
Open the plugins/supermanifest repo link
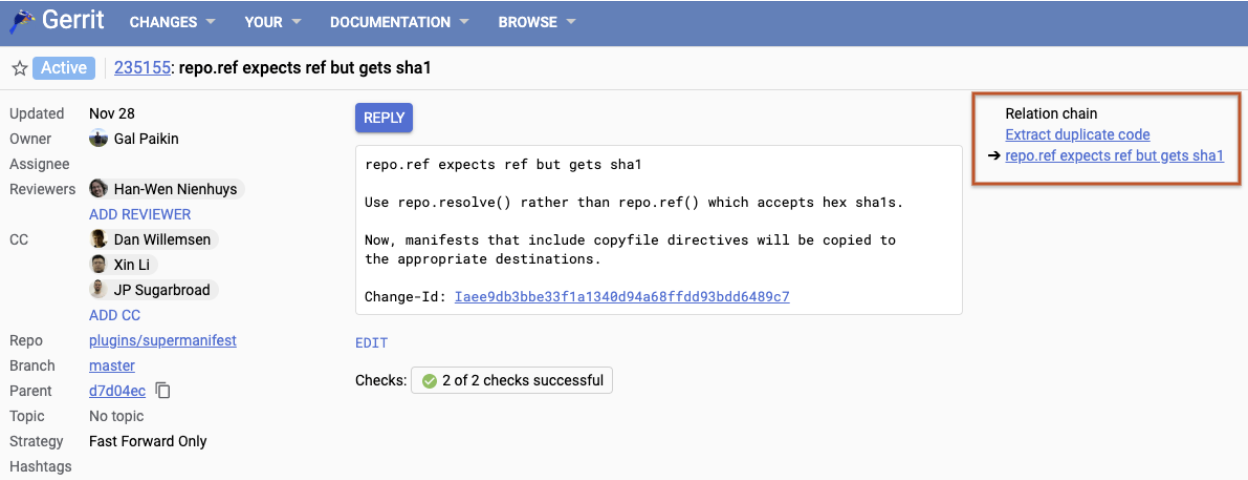(x=163, y=341)
